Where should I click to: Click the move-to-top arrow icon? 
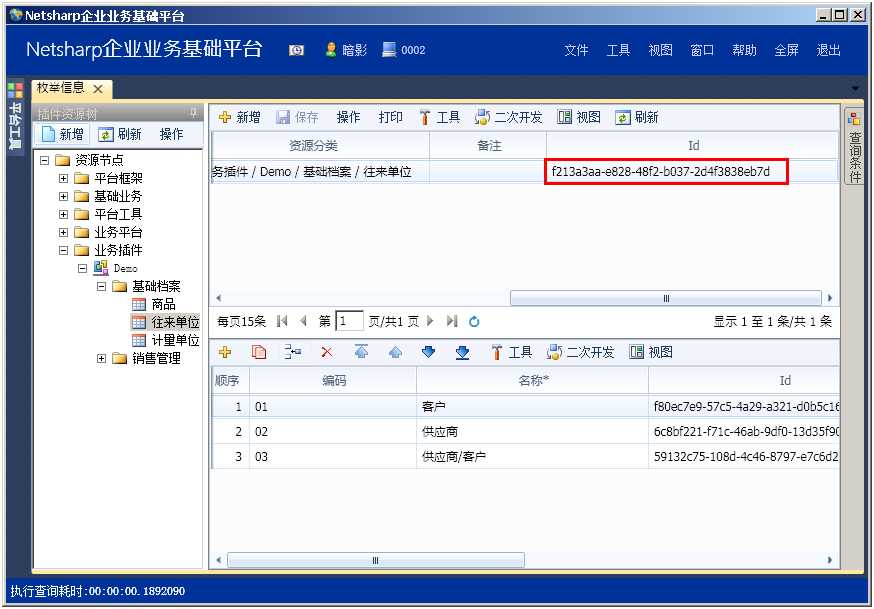tap(361, 352)
